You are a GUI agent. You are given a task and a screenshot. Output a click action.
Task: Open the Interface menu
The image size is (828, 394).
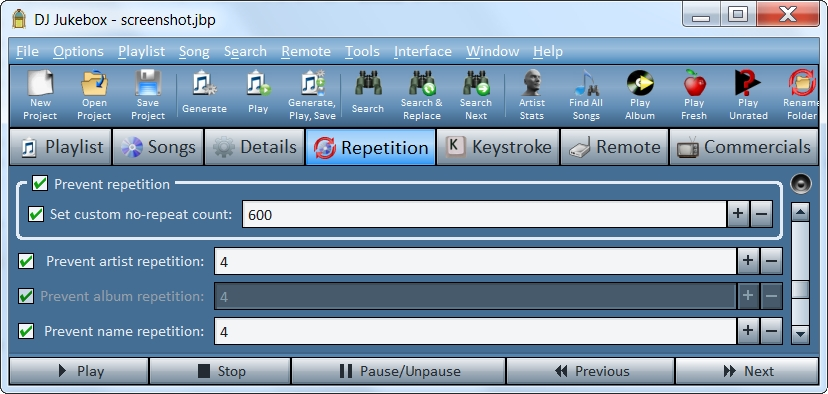coord(422,51)
